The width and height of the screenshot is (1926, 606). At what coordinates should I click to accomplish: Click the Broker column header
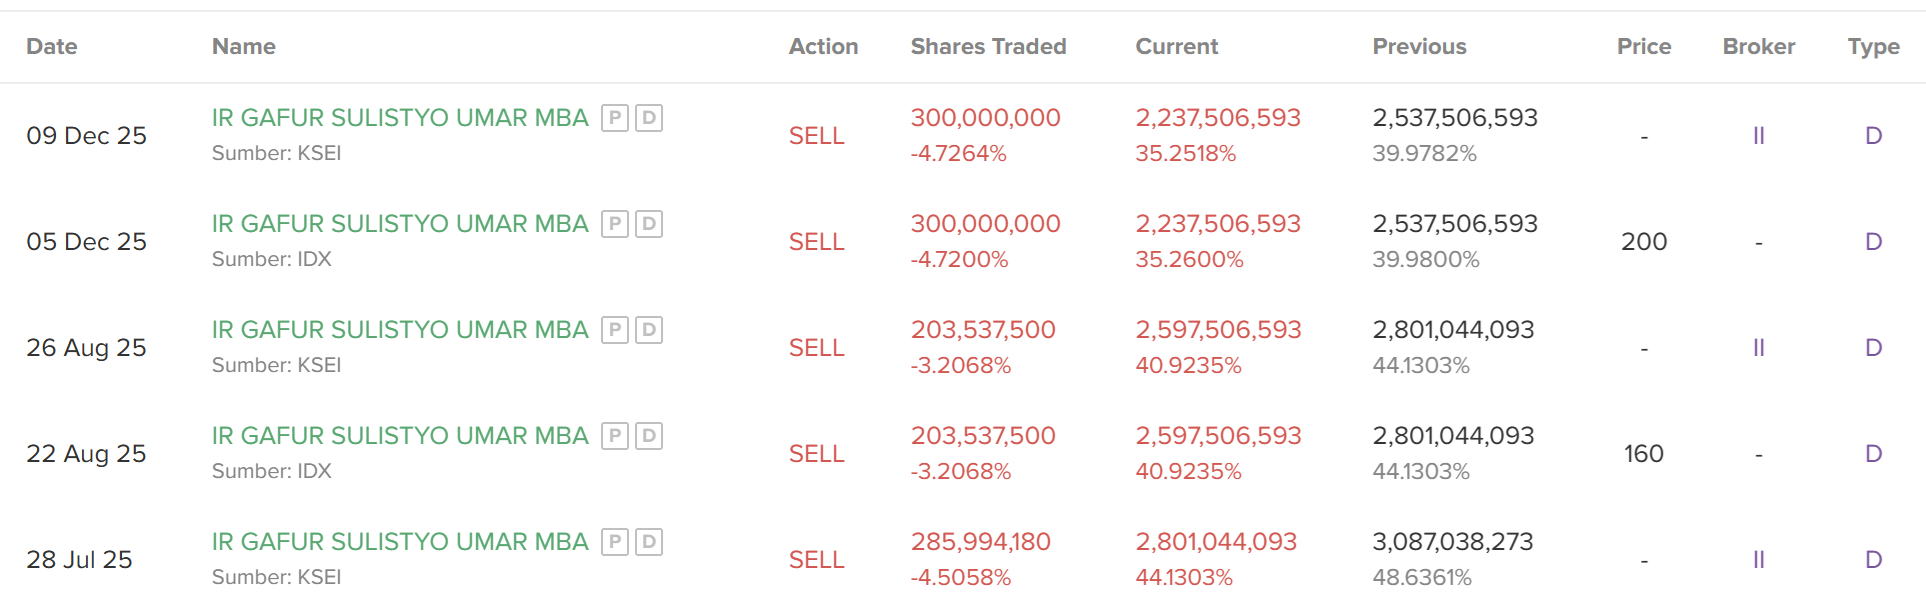coord(1758,47)
